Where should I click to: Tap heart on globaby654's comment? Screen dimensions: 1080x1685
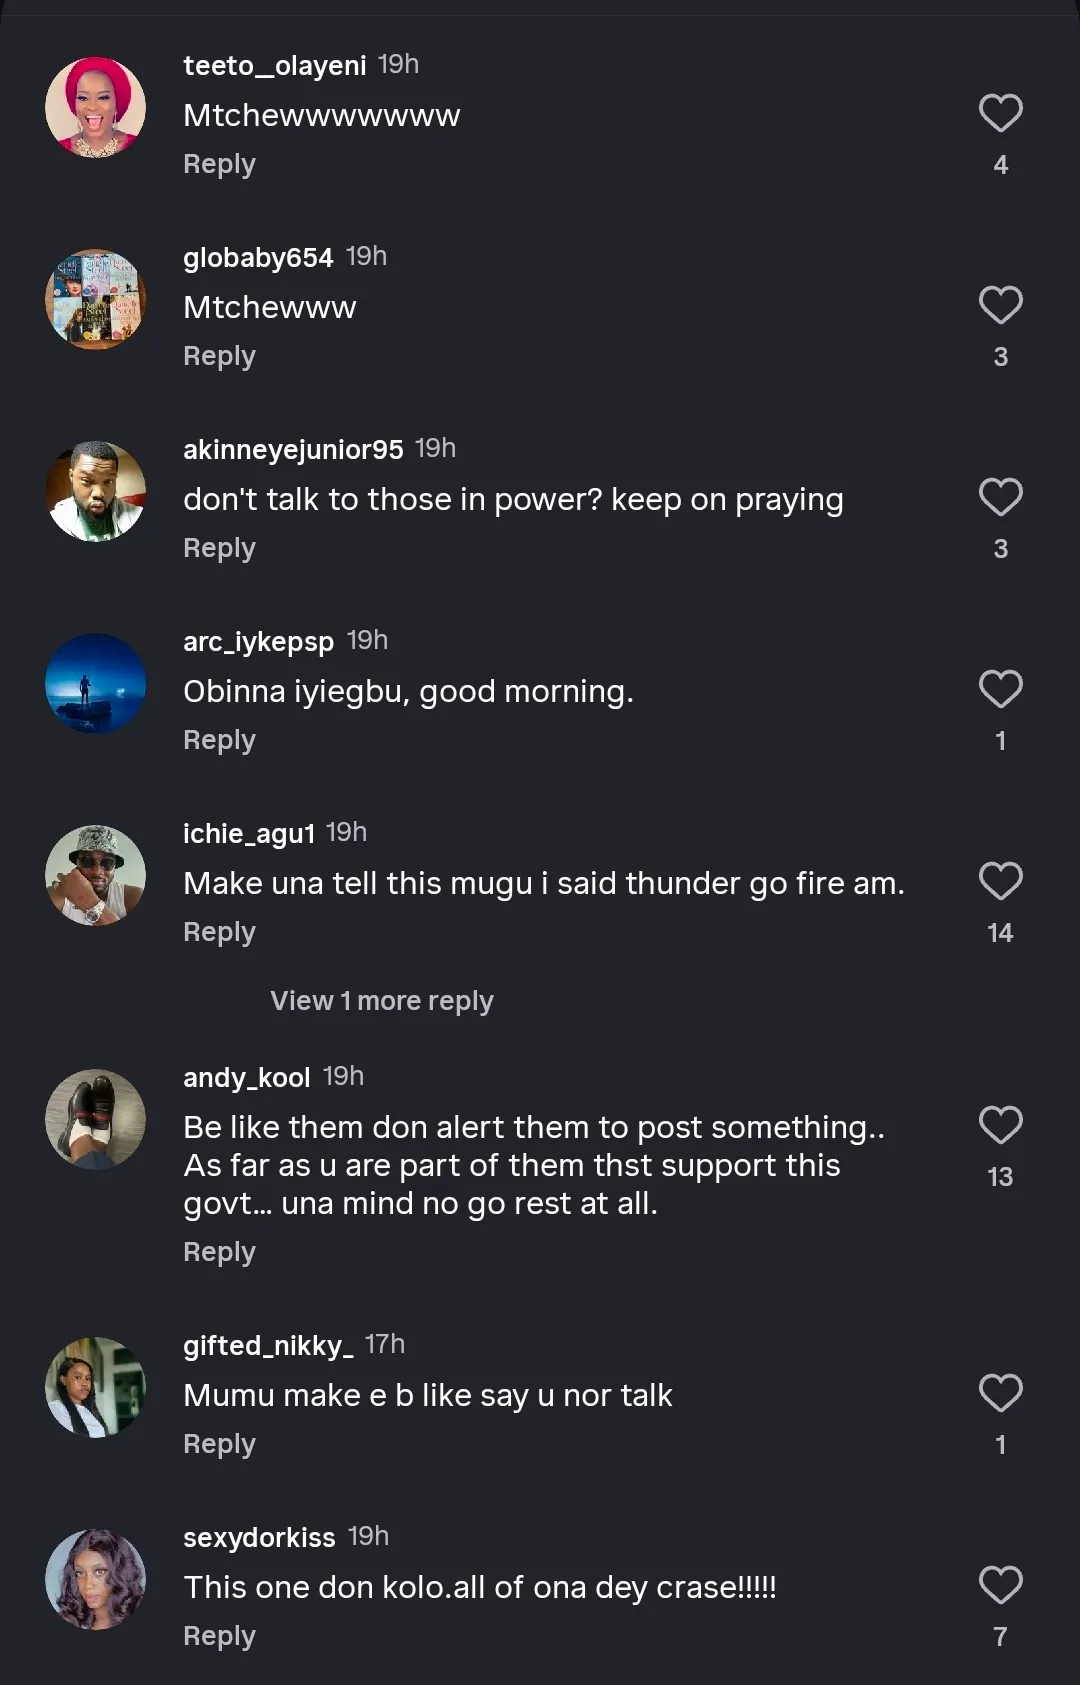pos(1000,306)
